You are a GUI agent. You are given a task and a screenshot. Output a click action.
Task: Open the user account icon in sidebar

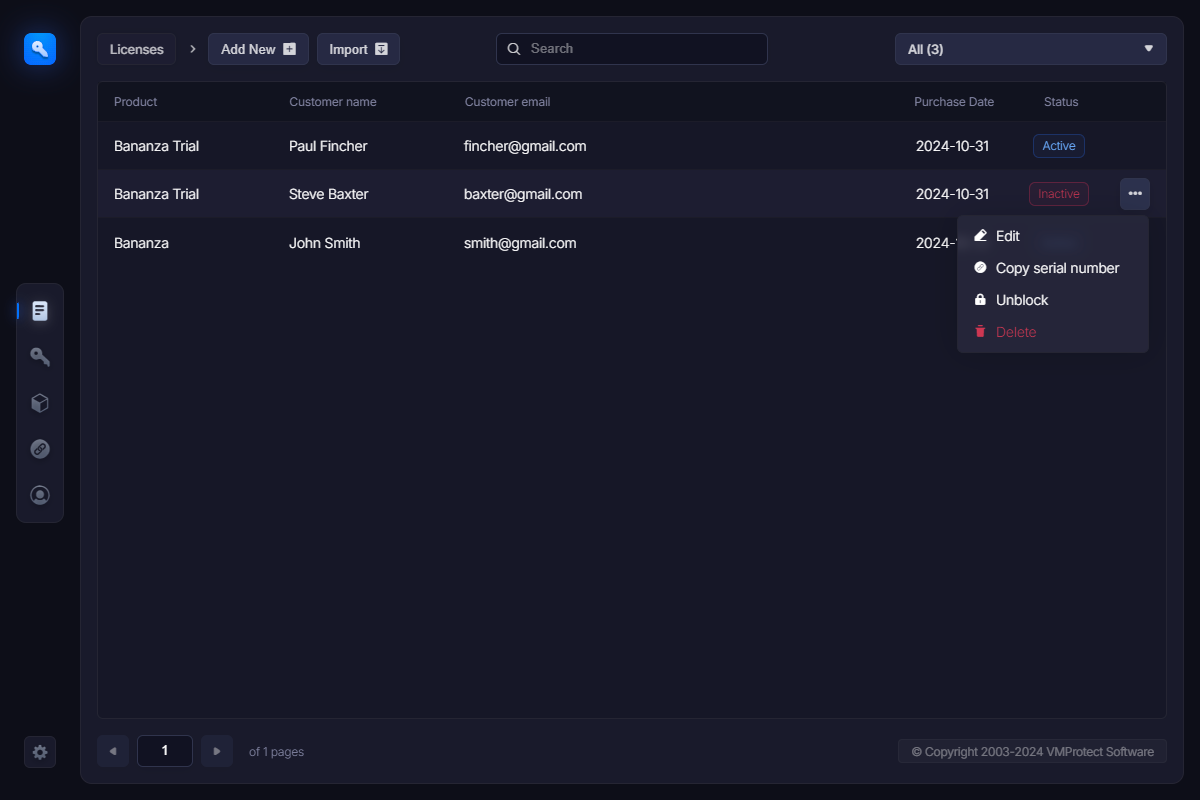pyautogui.click(x=40, y=495)
